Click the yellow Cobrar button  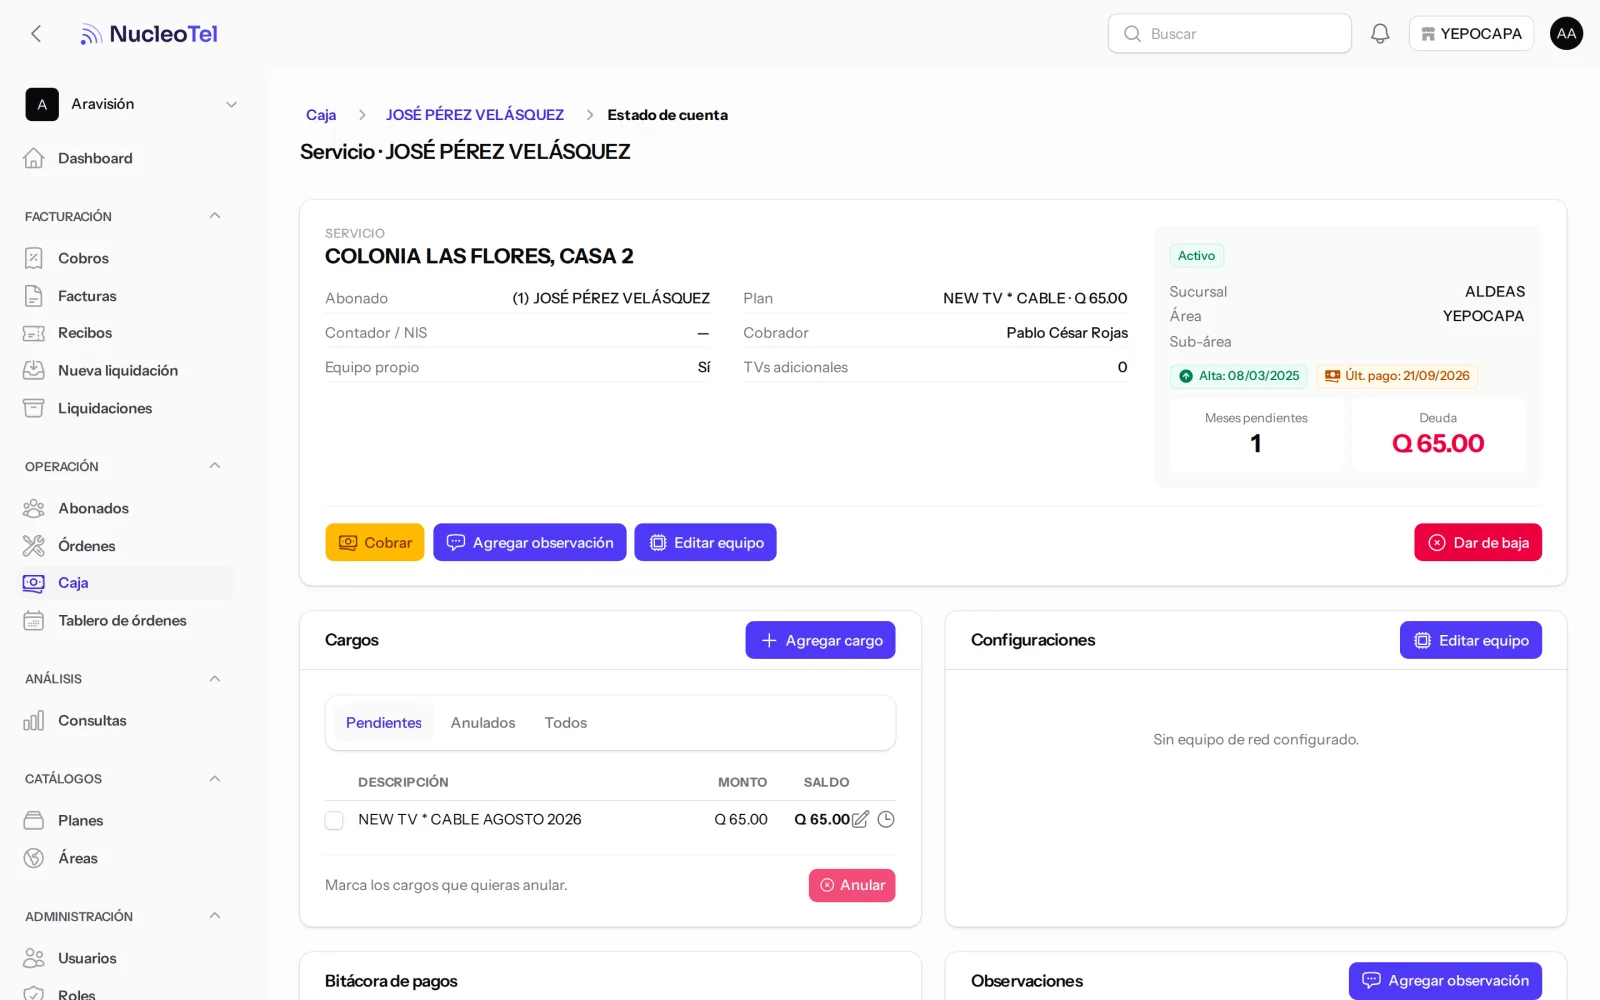tap(375, 542)
